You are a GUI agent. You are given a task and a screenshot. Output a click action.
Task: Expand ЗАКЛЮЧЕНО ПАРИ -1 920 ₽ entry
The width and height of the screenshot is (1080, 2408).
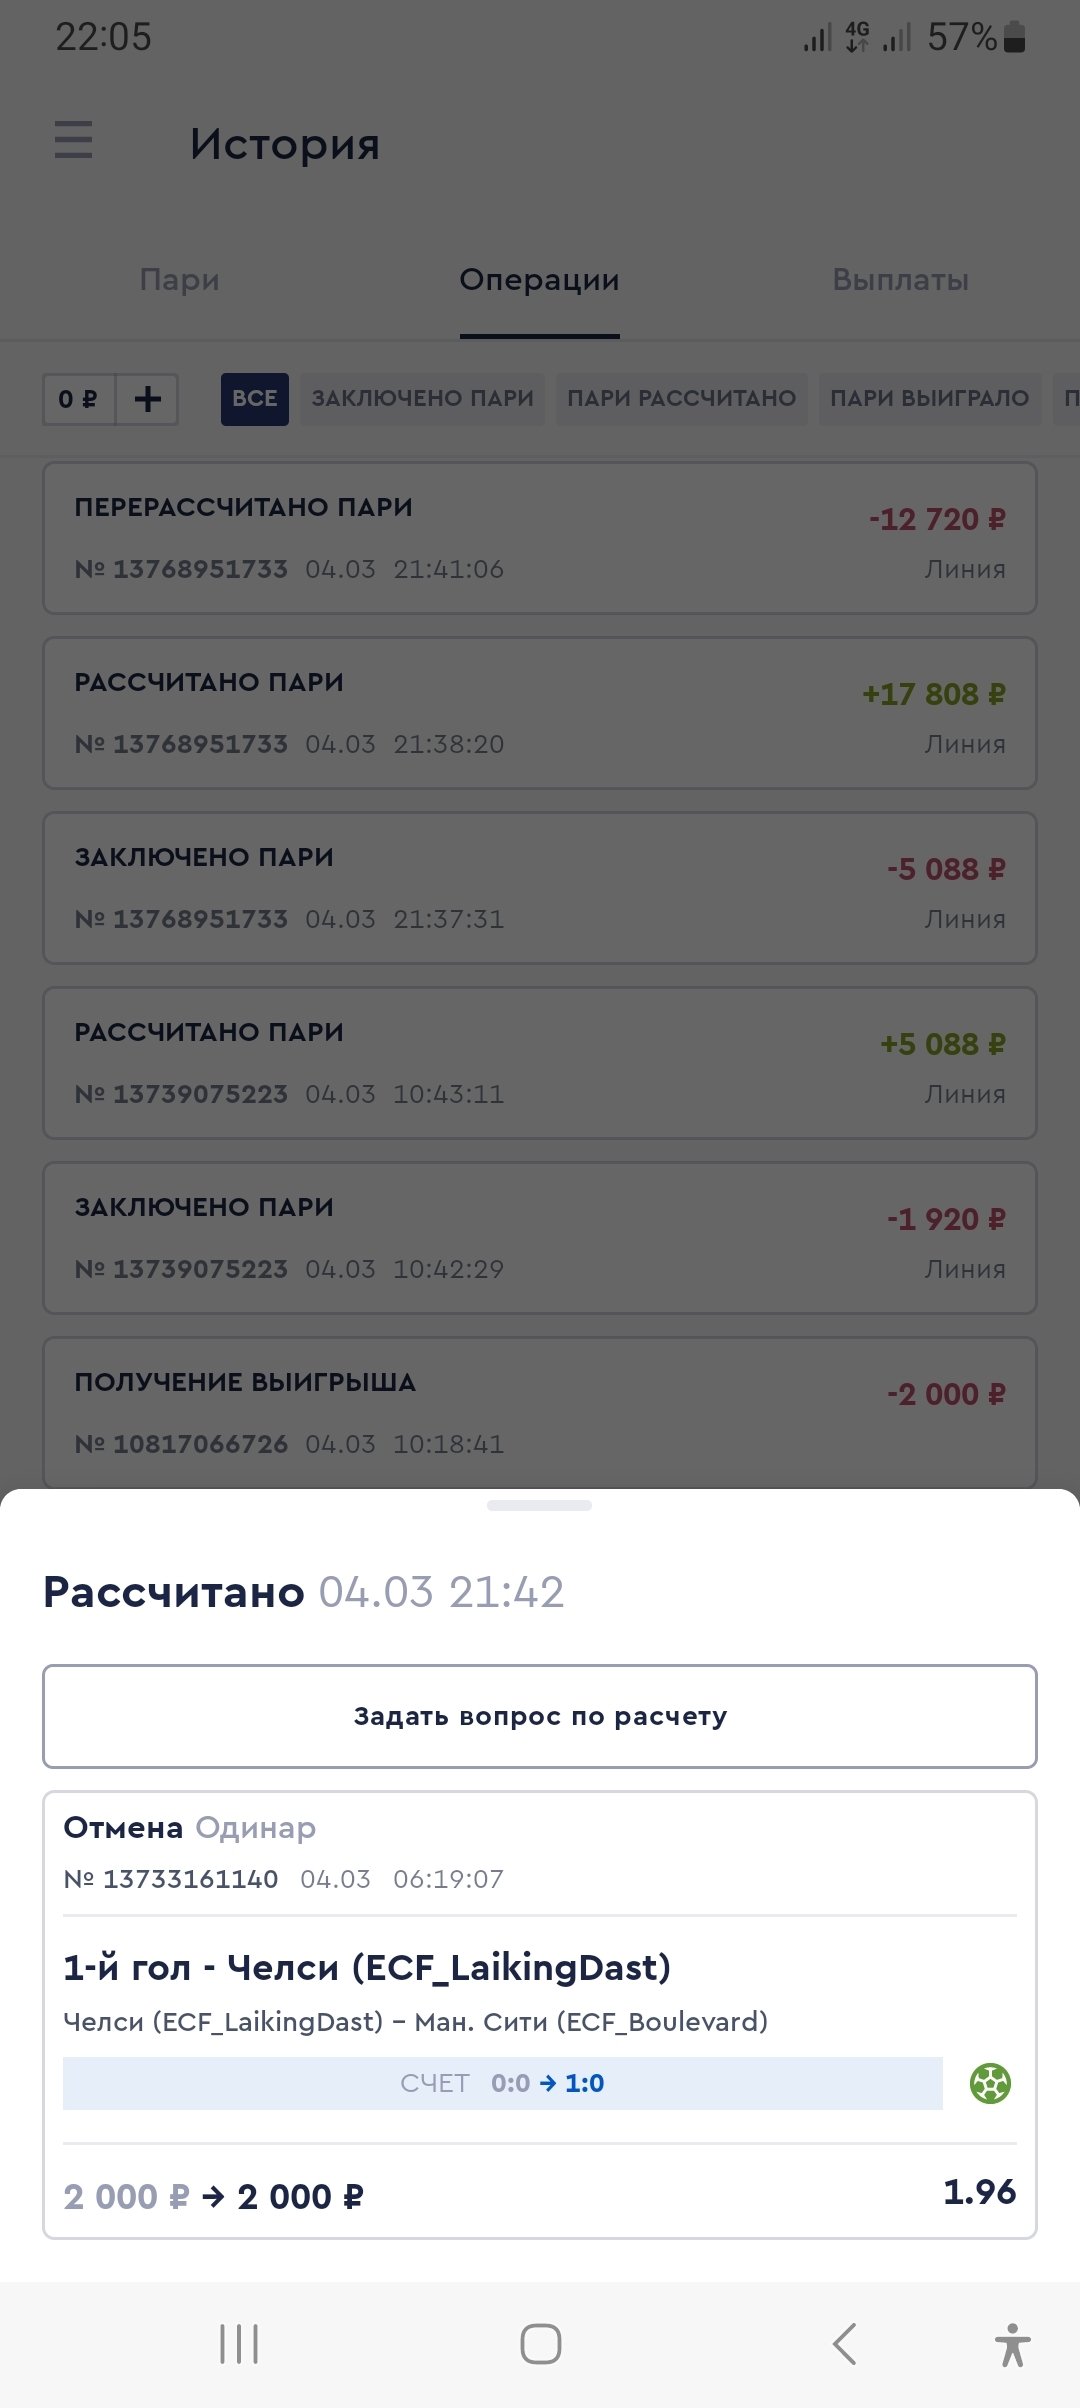(x=540, y=1238)
